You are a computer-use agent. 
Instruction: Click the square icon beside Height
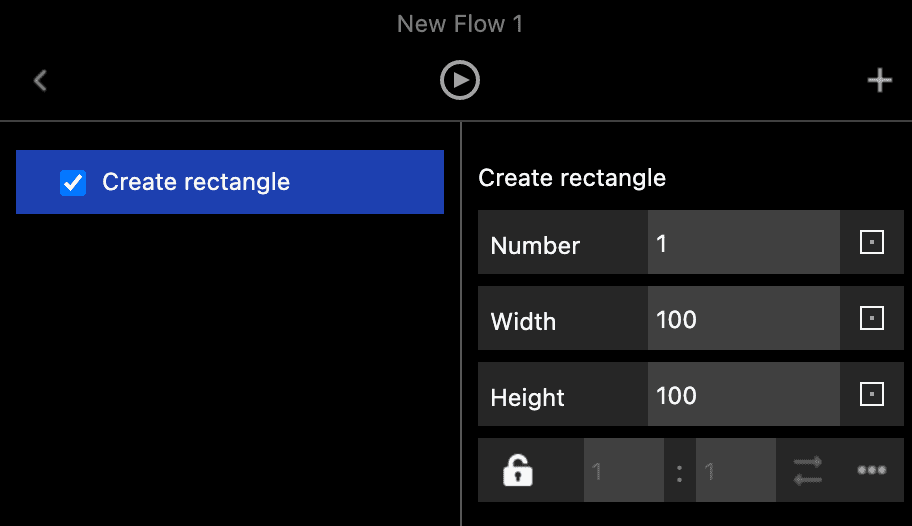pos(872,395)
